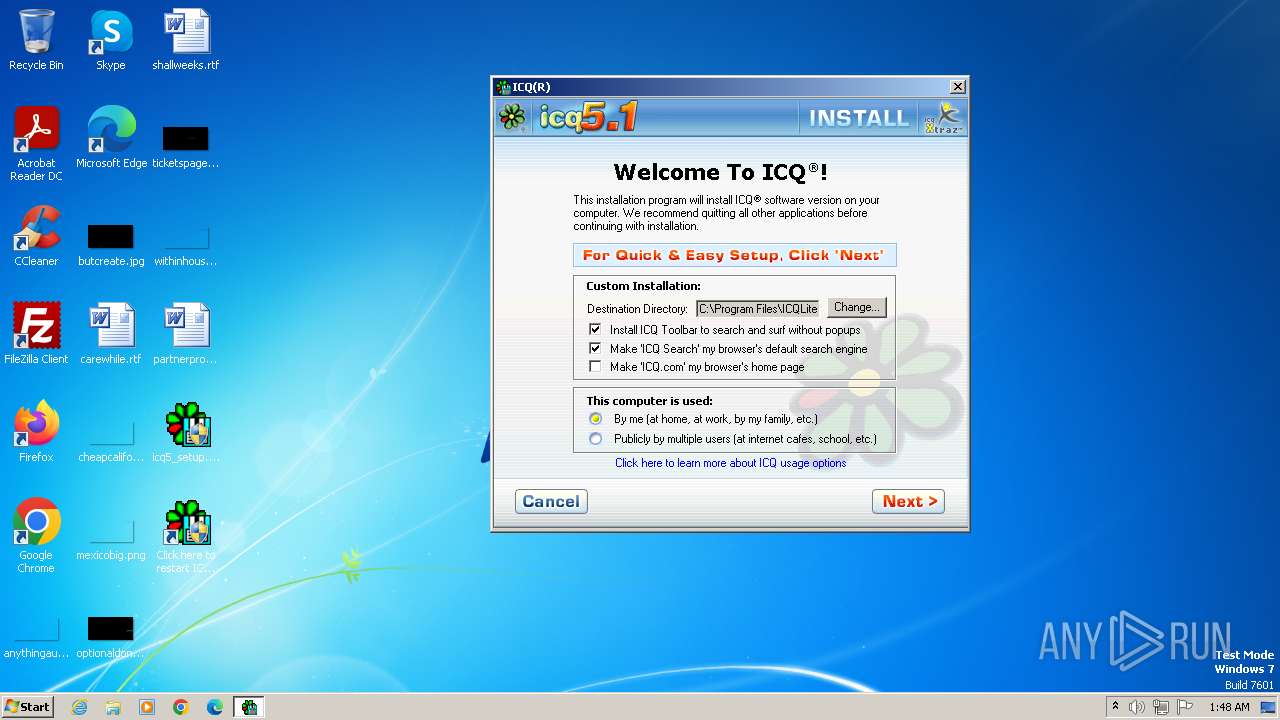Click Next to continue installation
The image size is (1280, 720).
click(908, 501)
